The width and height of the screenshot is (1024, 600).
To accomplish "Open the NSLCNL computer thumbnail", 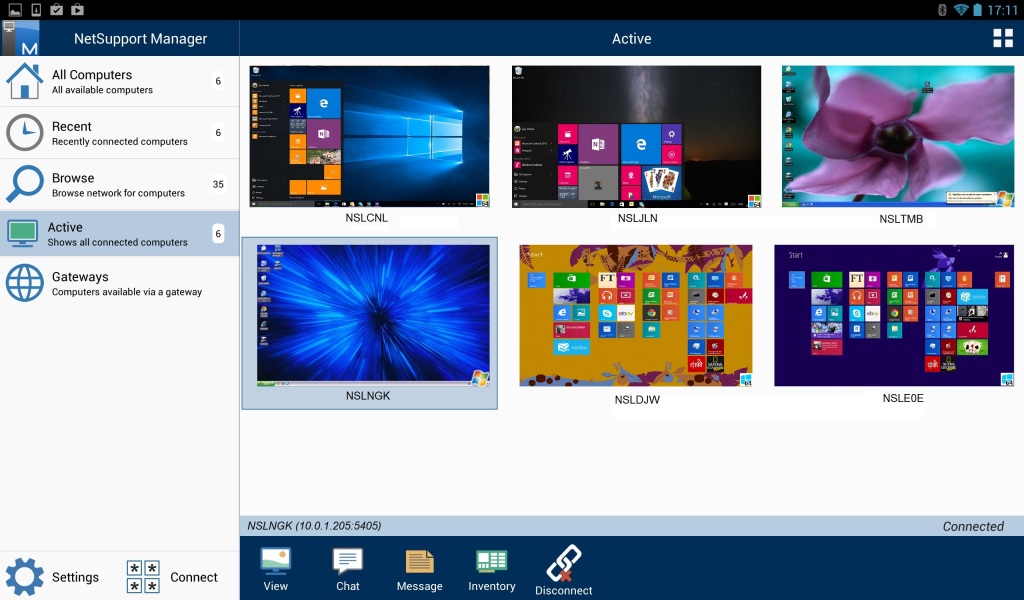I will [x=369, y=136].
